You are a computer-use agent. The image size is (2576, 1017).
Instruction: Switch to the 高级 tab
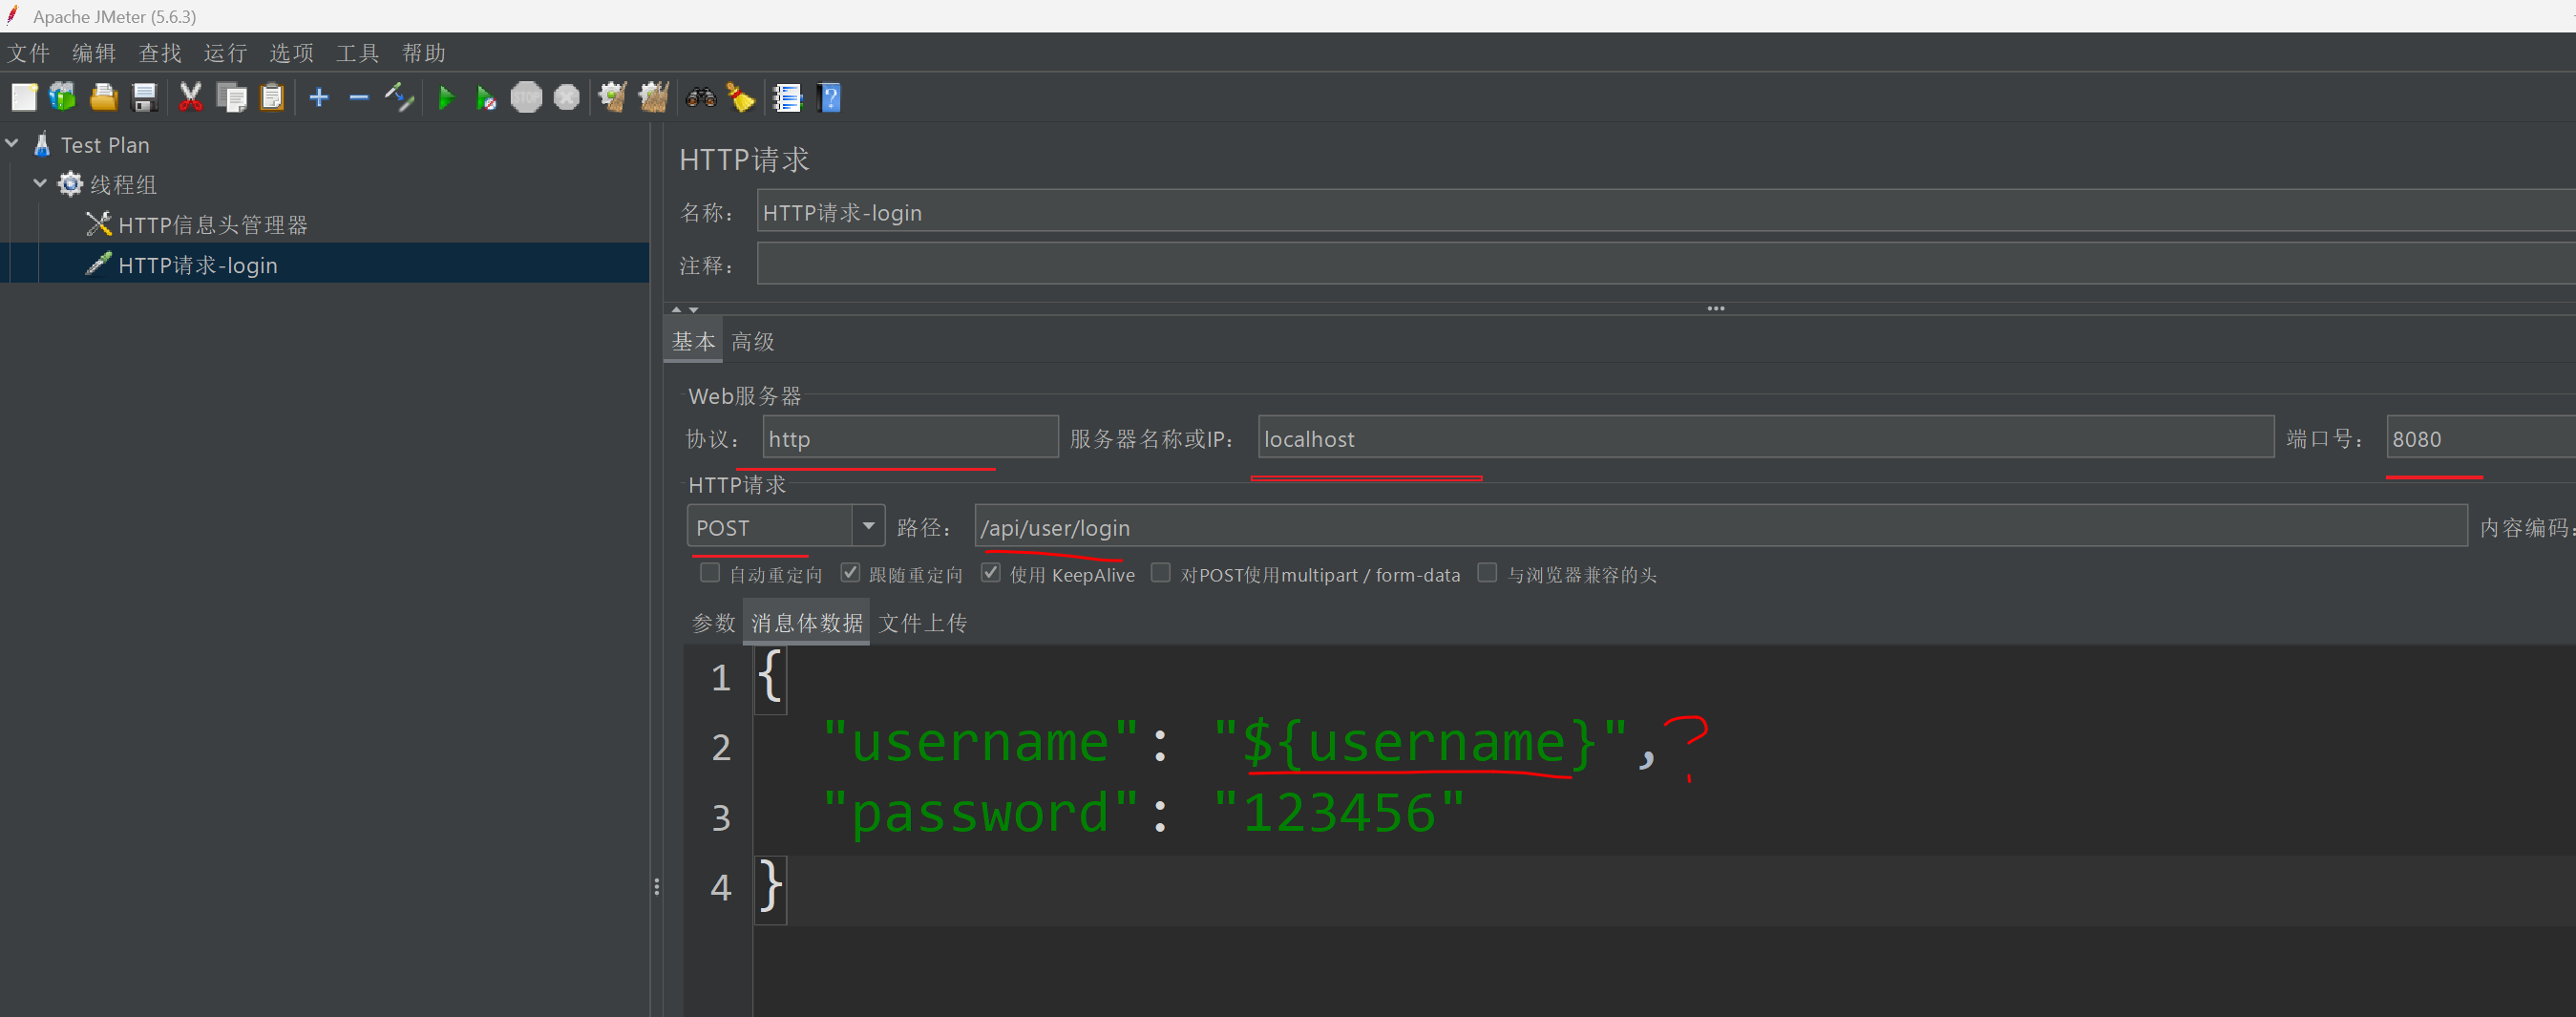753,342
